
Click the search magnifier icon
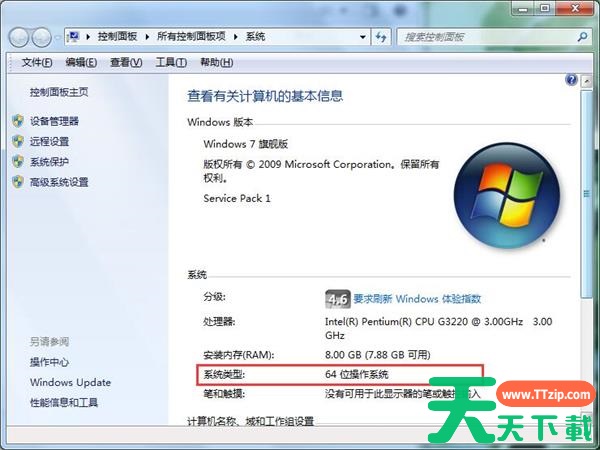point(582,37)
